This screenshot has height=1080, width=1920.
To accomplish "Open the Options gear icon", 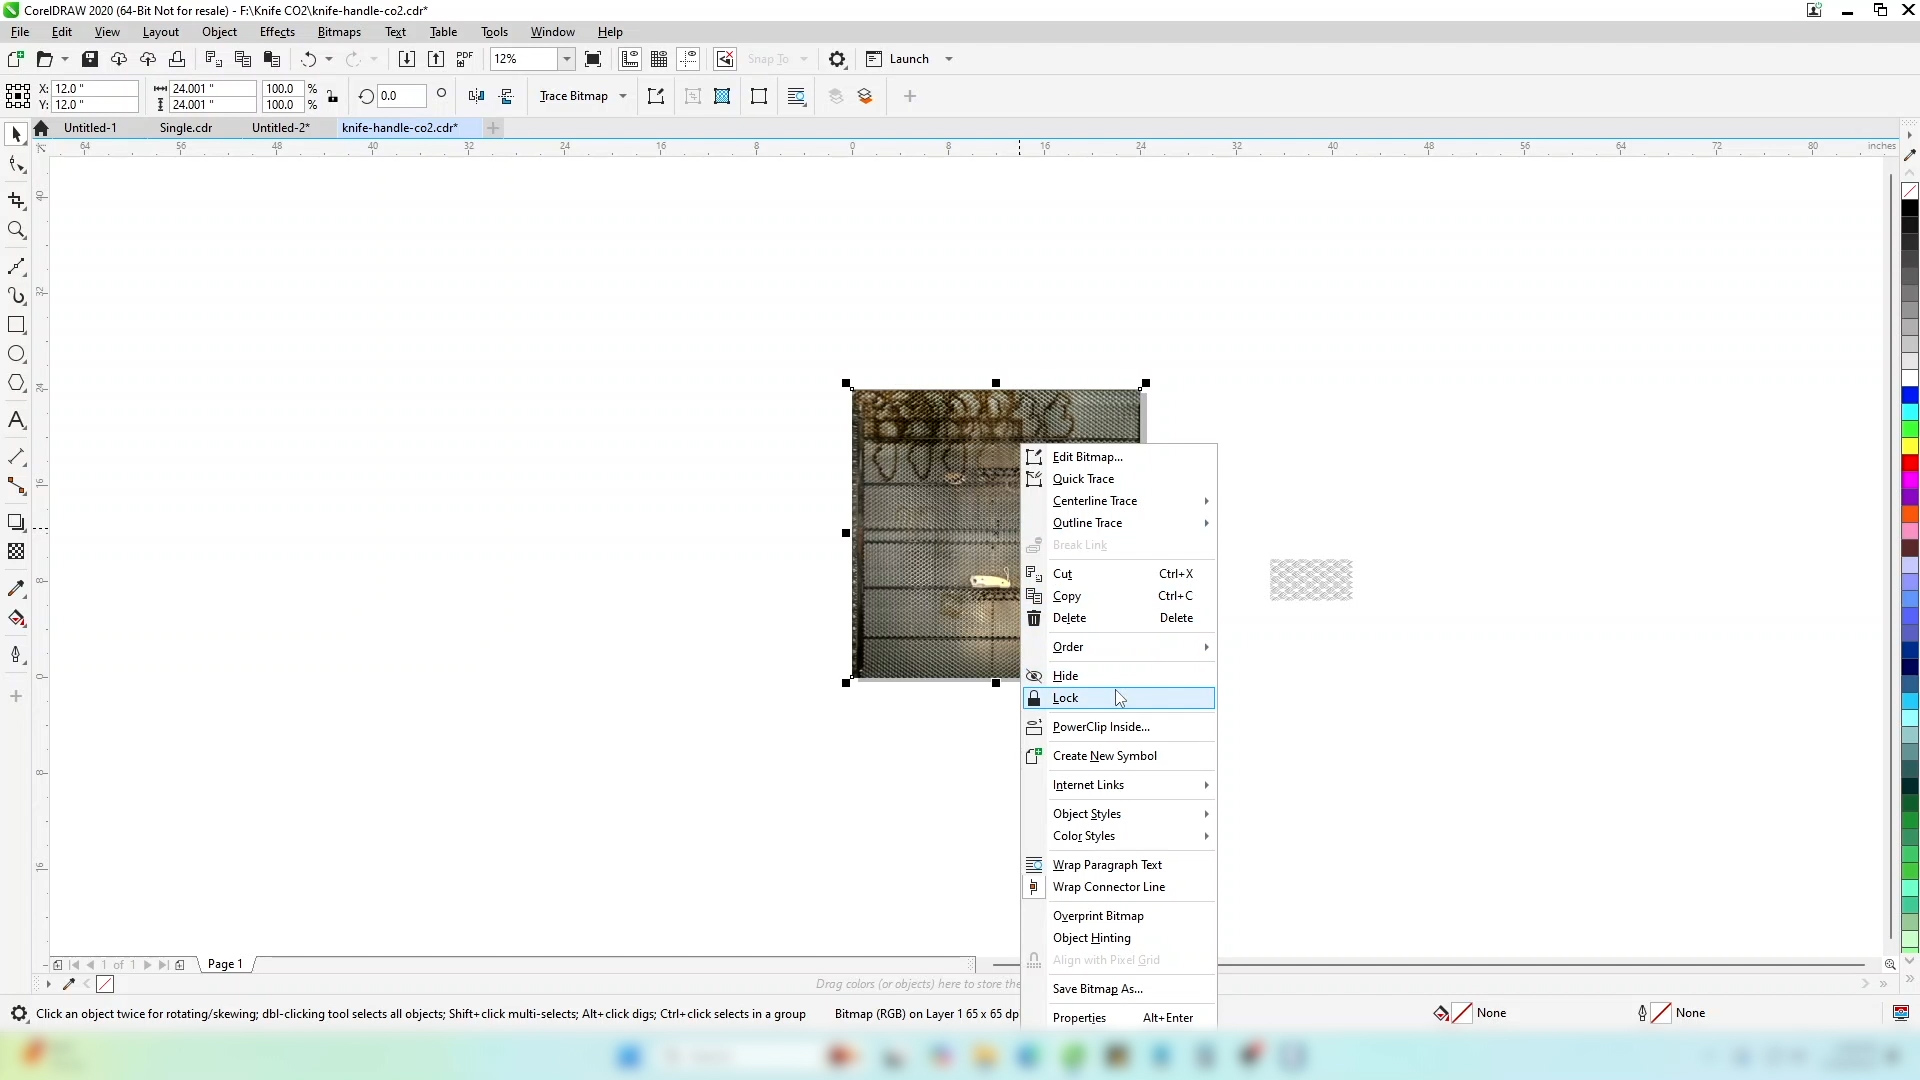I will click(x=838, y=59).
